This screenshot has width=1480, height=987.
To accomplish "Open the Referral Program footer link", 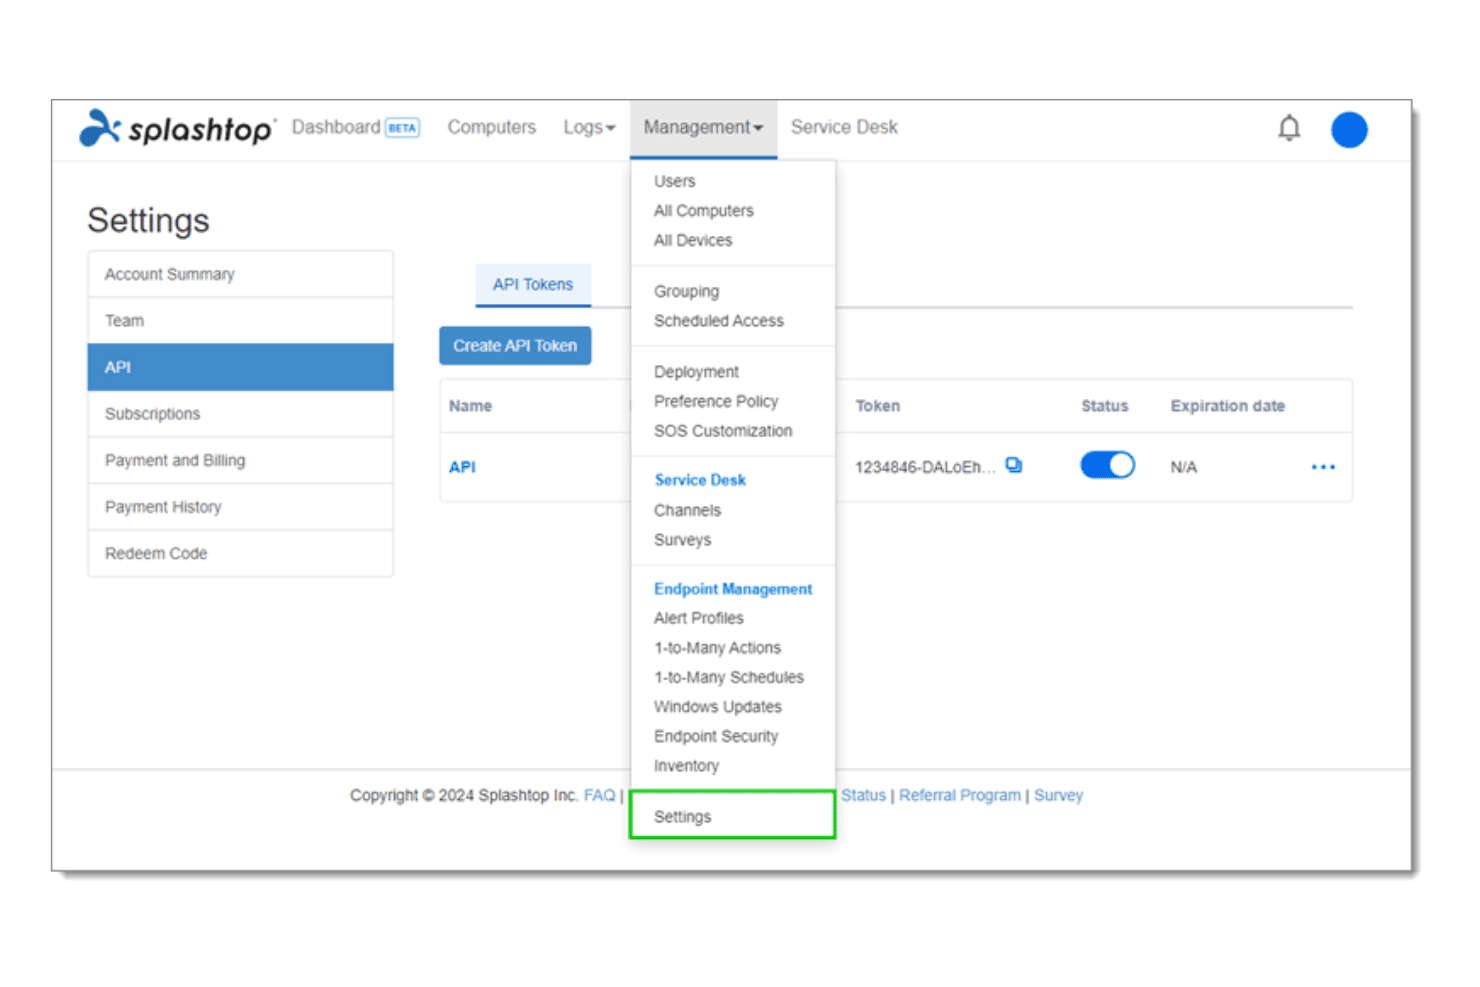I will [960, 795].
